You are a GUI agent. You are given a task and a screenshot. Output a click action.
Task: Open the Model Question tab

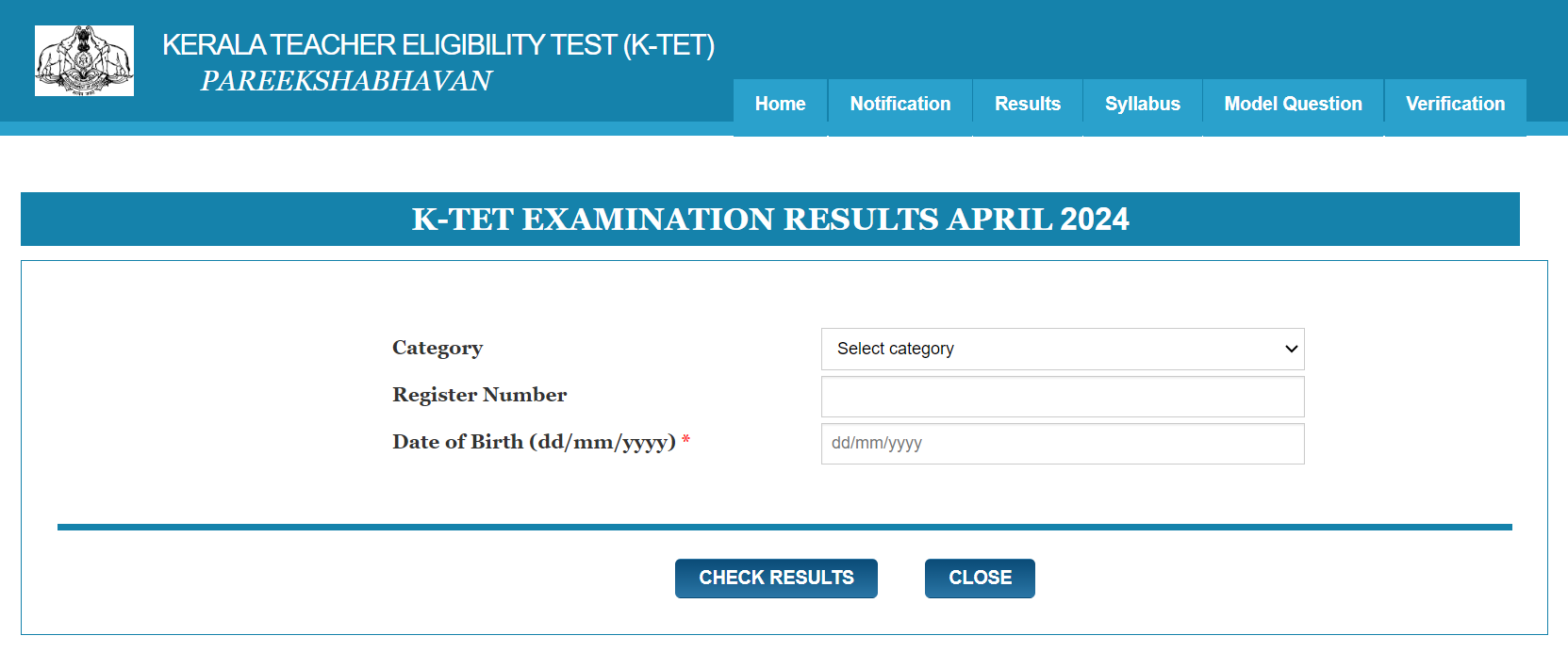1292,103
